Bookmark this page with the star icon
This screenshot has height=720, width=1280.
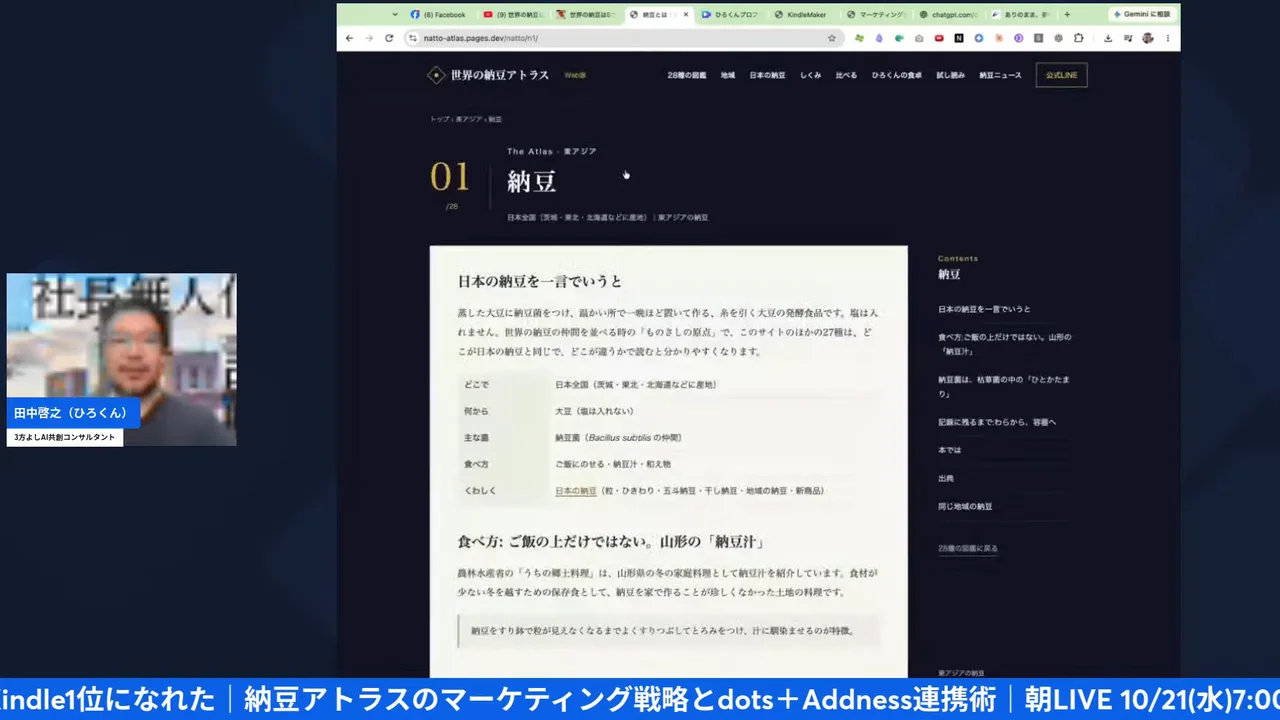832,38
